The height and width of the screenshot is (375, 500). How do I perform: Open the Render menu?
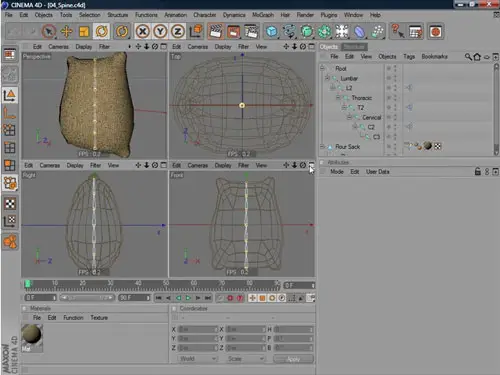click(x=305, y=15)
